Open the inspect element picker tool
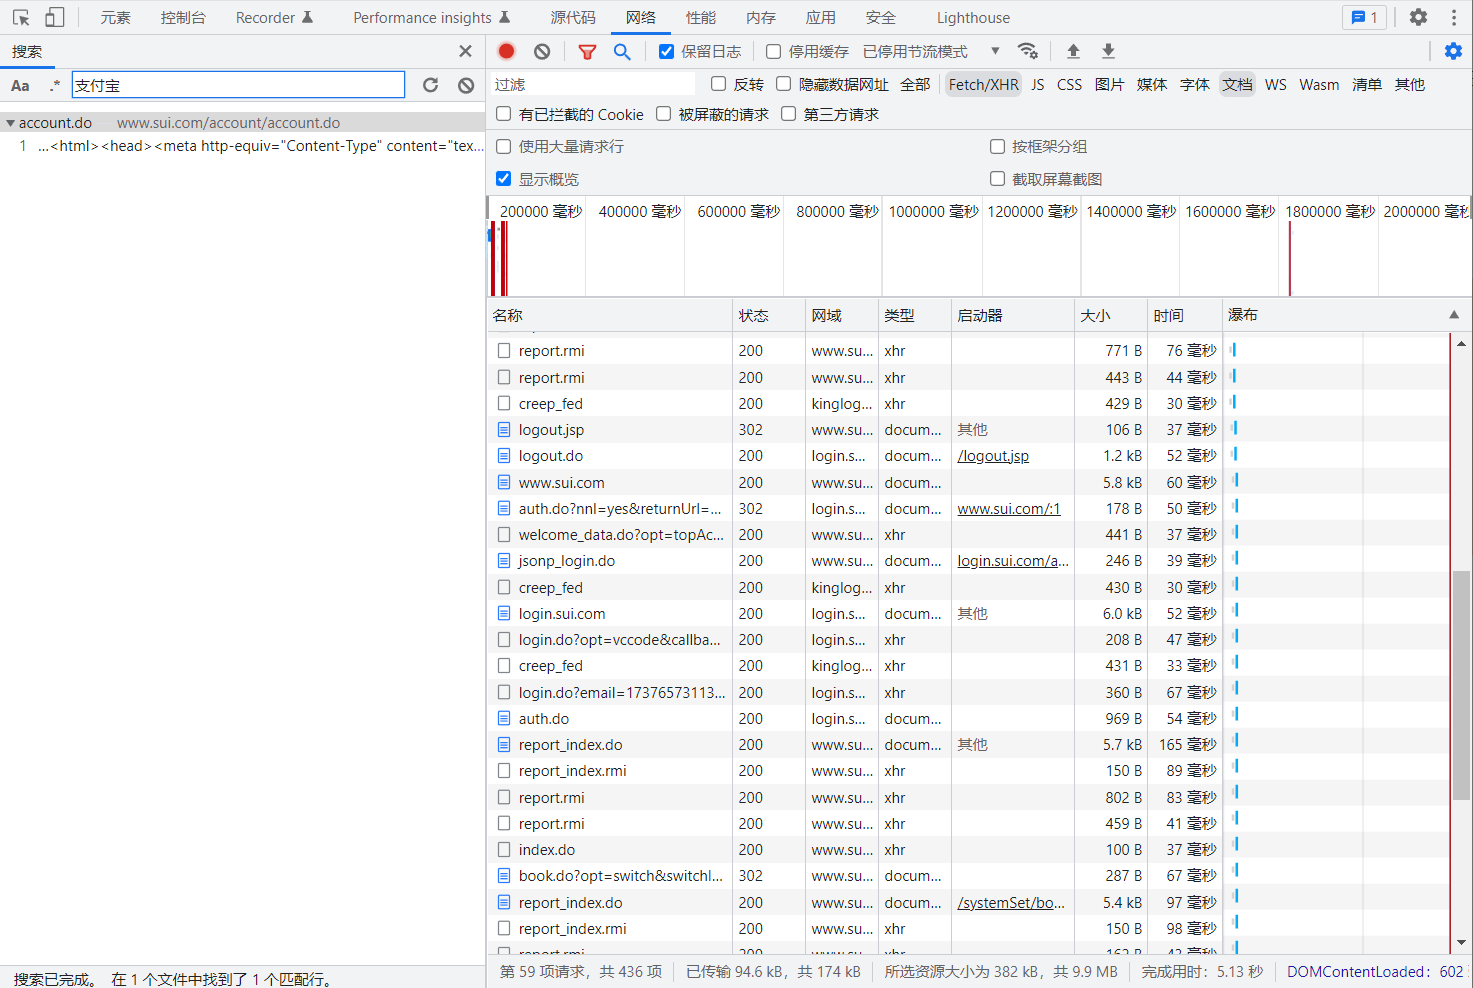 pyautogui.click(x=21, y=17)
